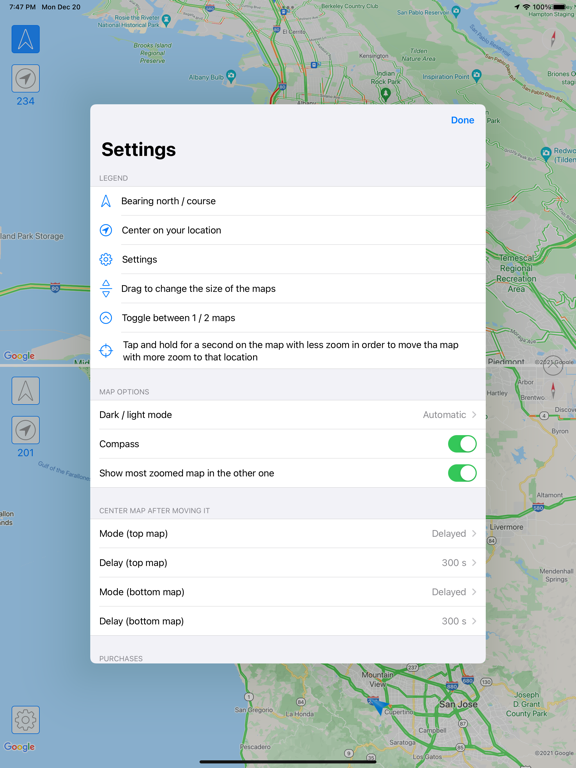Open Mode (top map) Delayed option
The width and height of the screenshot is (576, 768).
tap(288, 533)
